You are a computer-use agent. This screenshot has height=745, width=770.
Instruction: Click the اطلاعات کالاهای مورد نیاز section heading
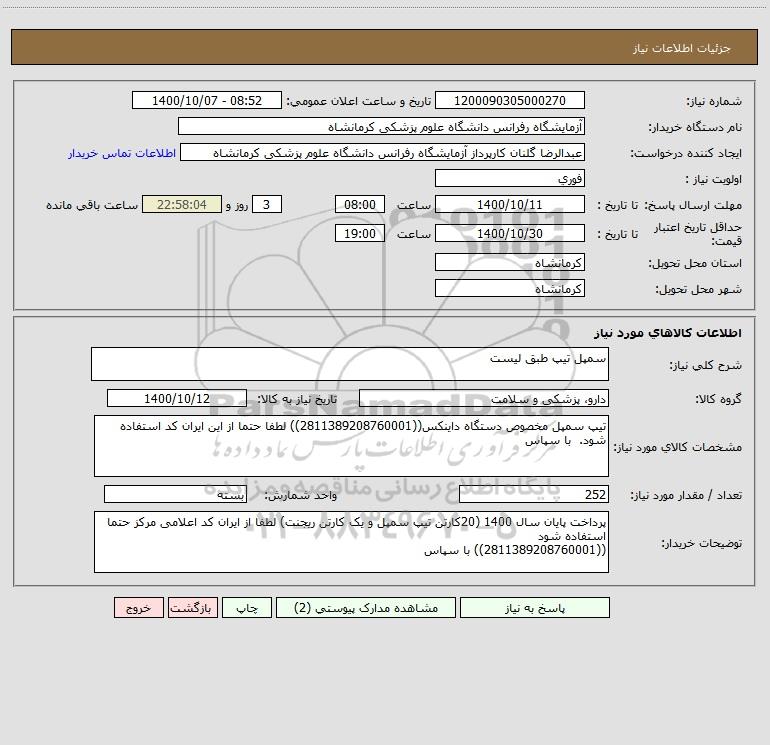click(667, 333)
